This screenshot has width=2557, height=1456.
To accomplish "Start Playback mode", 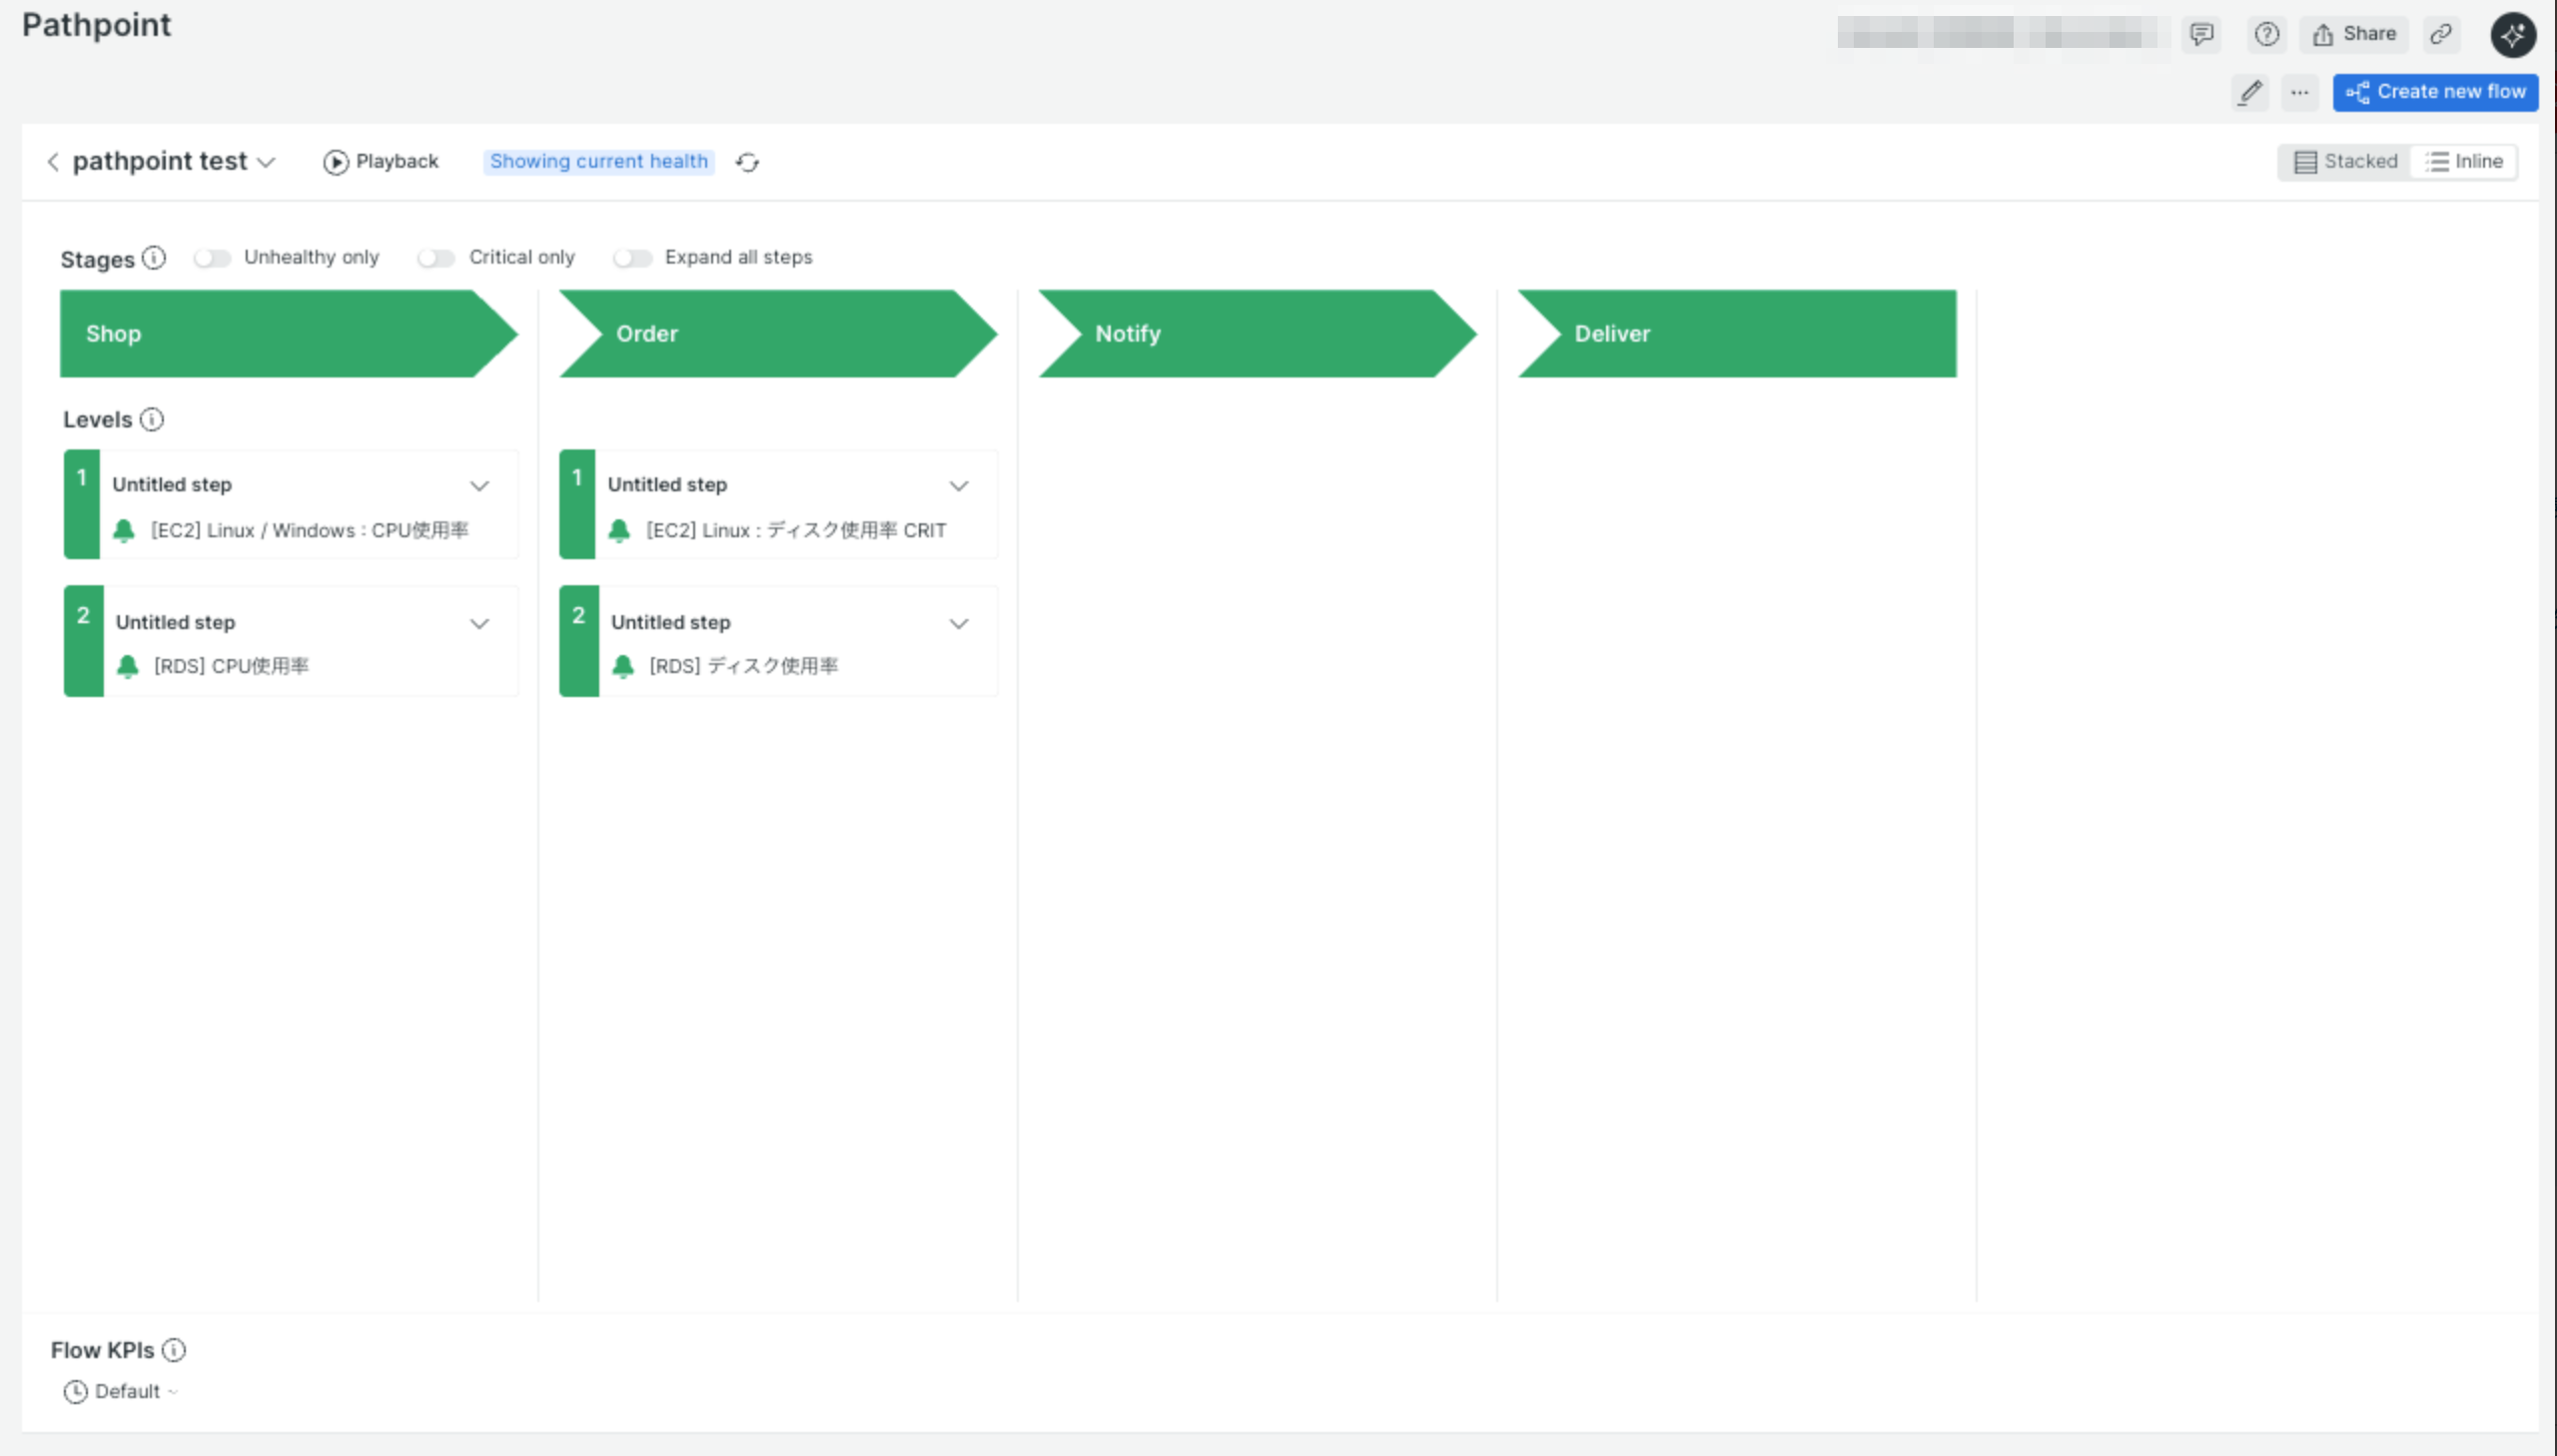I will tap(381, 162).
